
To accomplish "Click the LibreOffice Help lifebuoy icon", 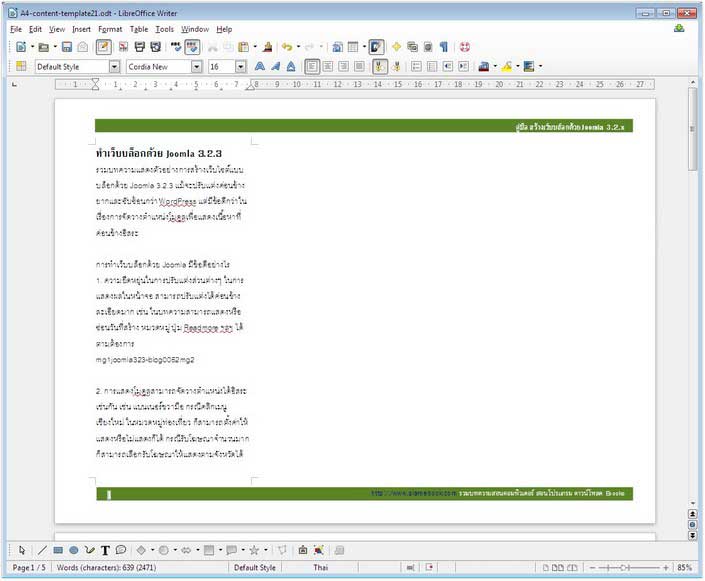I will tap(465, 47).
